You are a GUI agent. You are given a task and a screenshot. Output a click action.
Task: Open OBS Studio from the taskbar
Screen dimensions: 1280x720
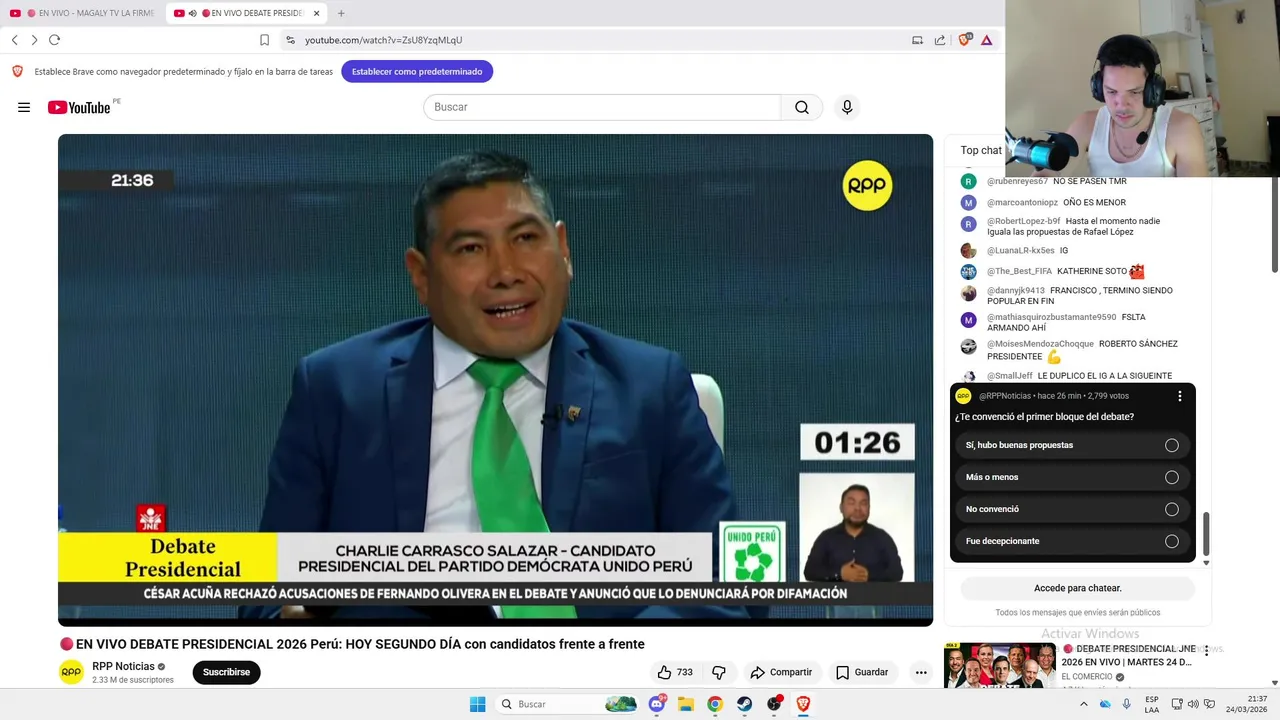coord(774,704)
